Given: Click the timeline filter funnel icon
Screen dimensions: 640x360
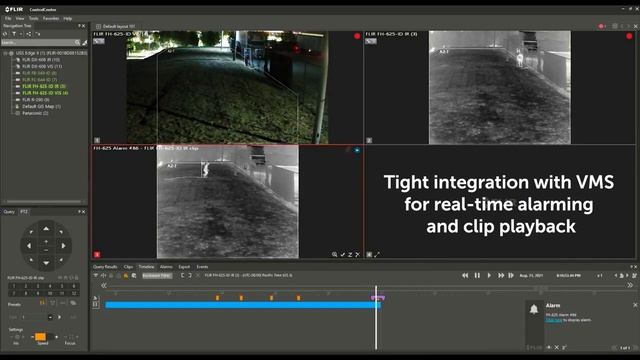Looking at the screenshot, I should [x=96, y=276].
